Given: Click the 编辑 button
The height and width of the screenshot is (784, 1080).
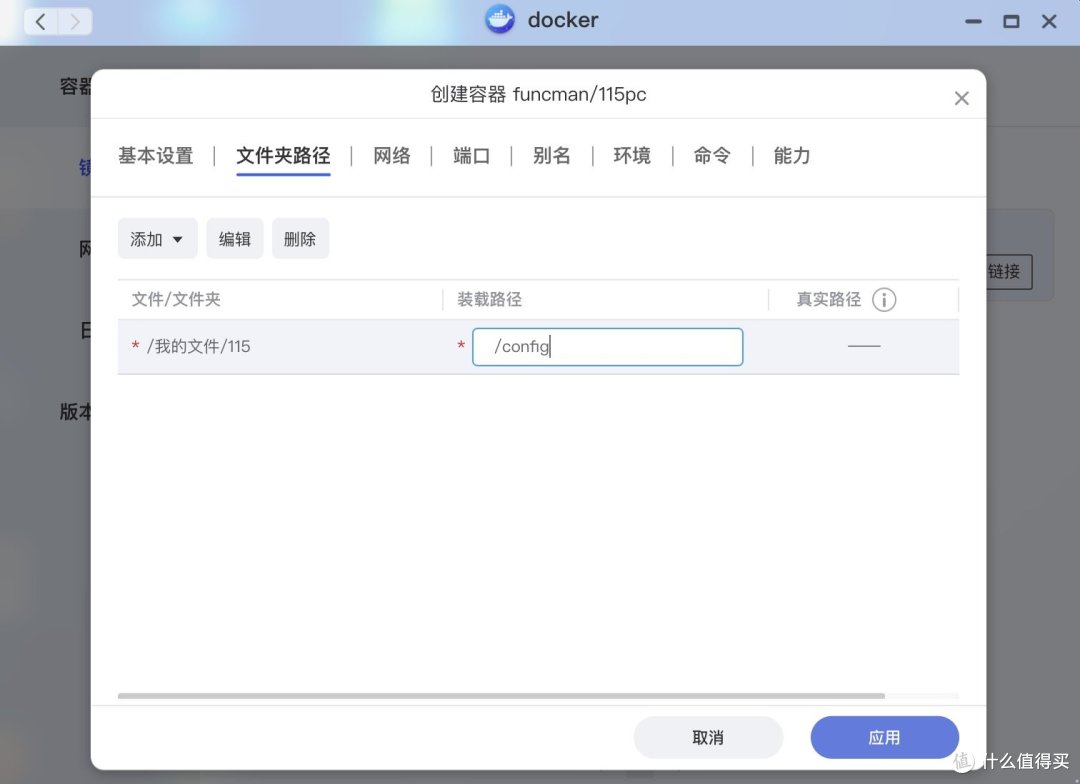Looking at the screenshot, I should (x=234, y=238).
